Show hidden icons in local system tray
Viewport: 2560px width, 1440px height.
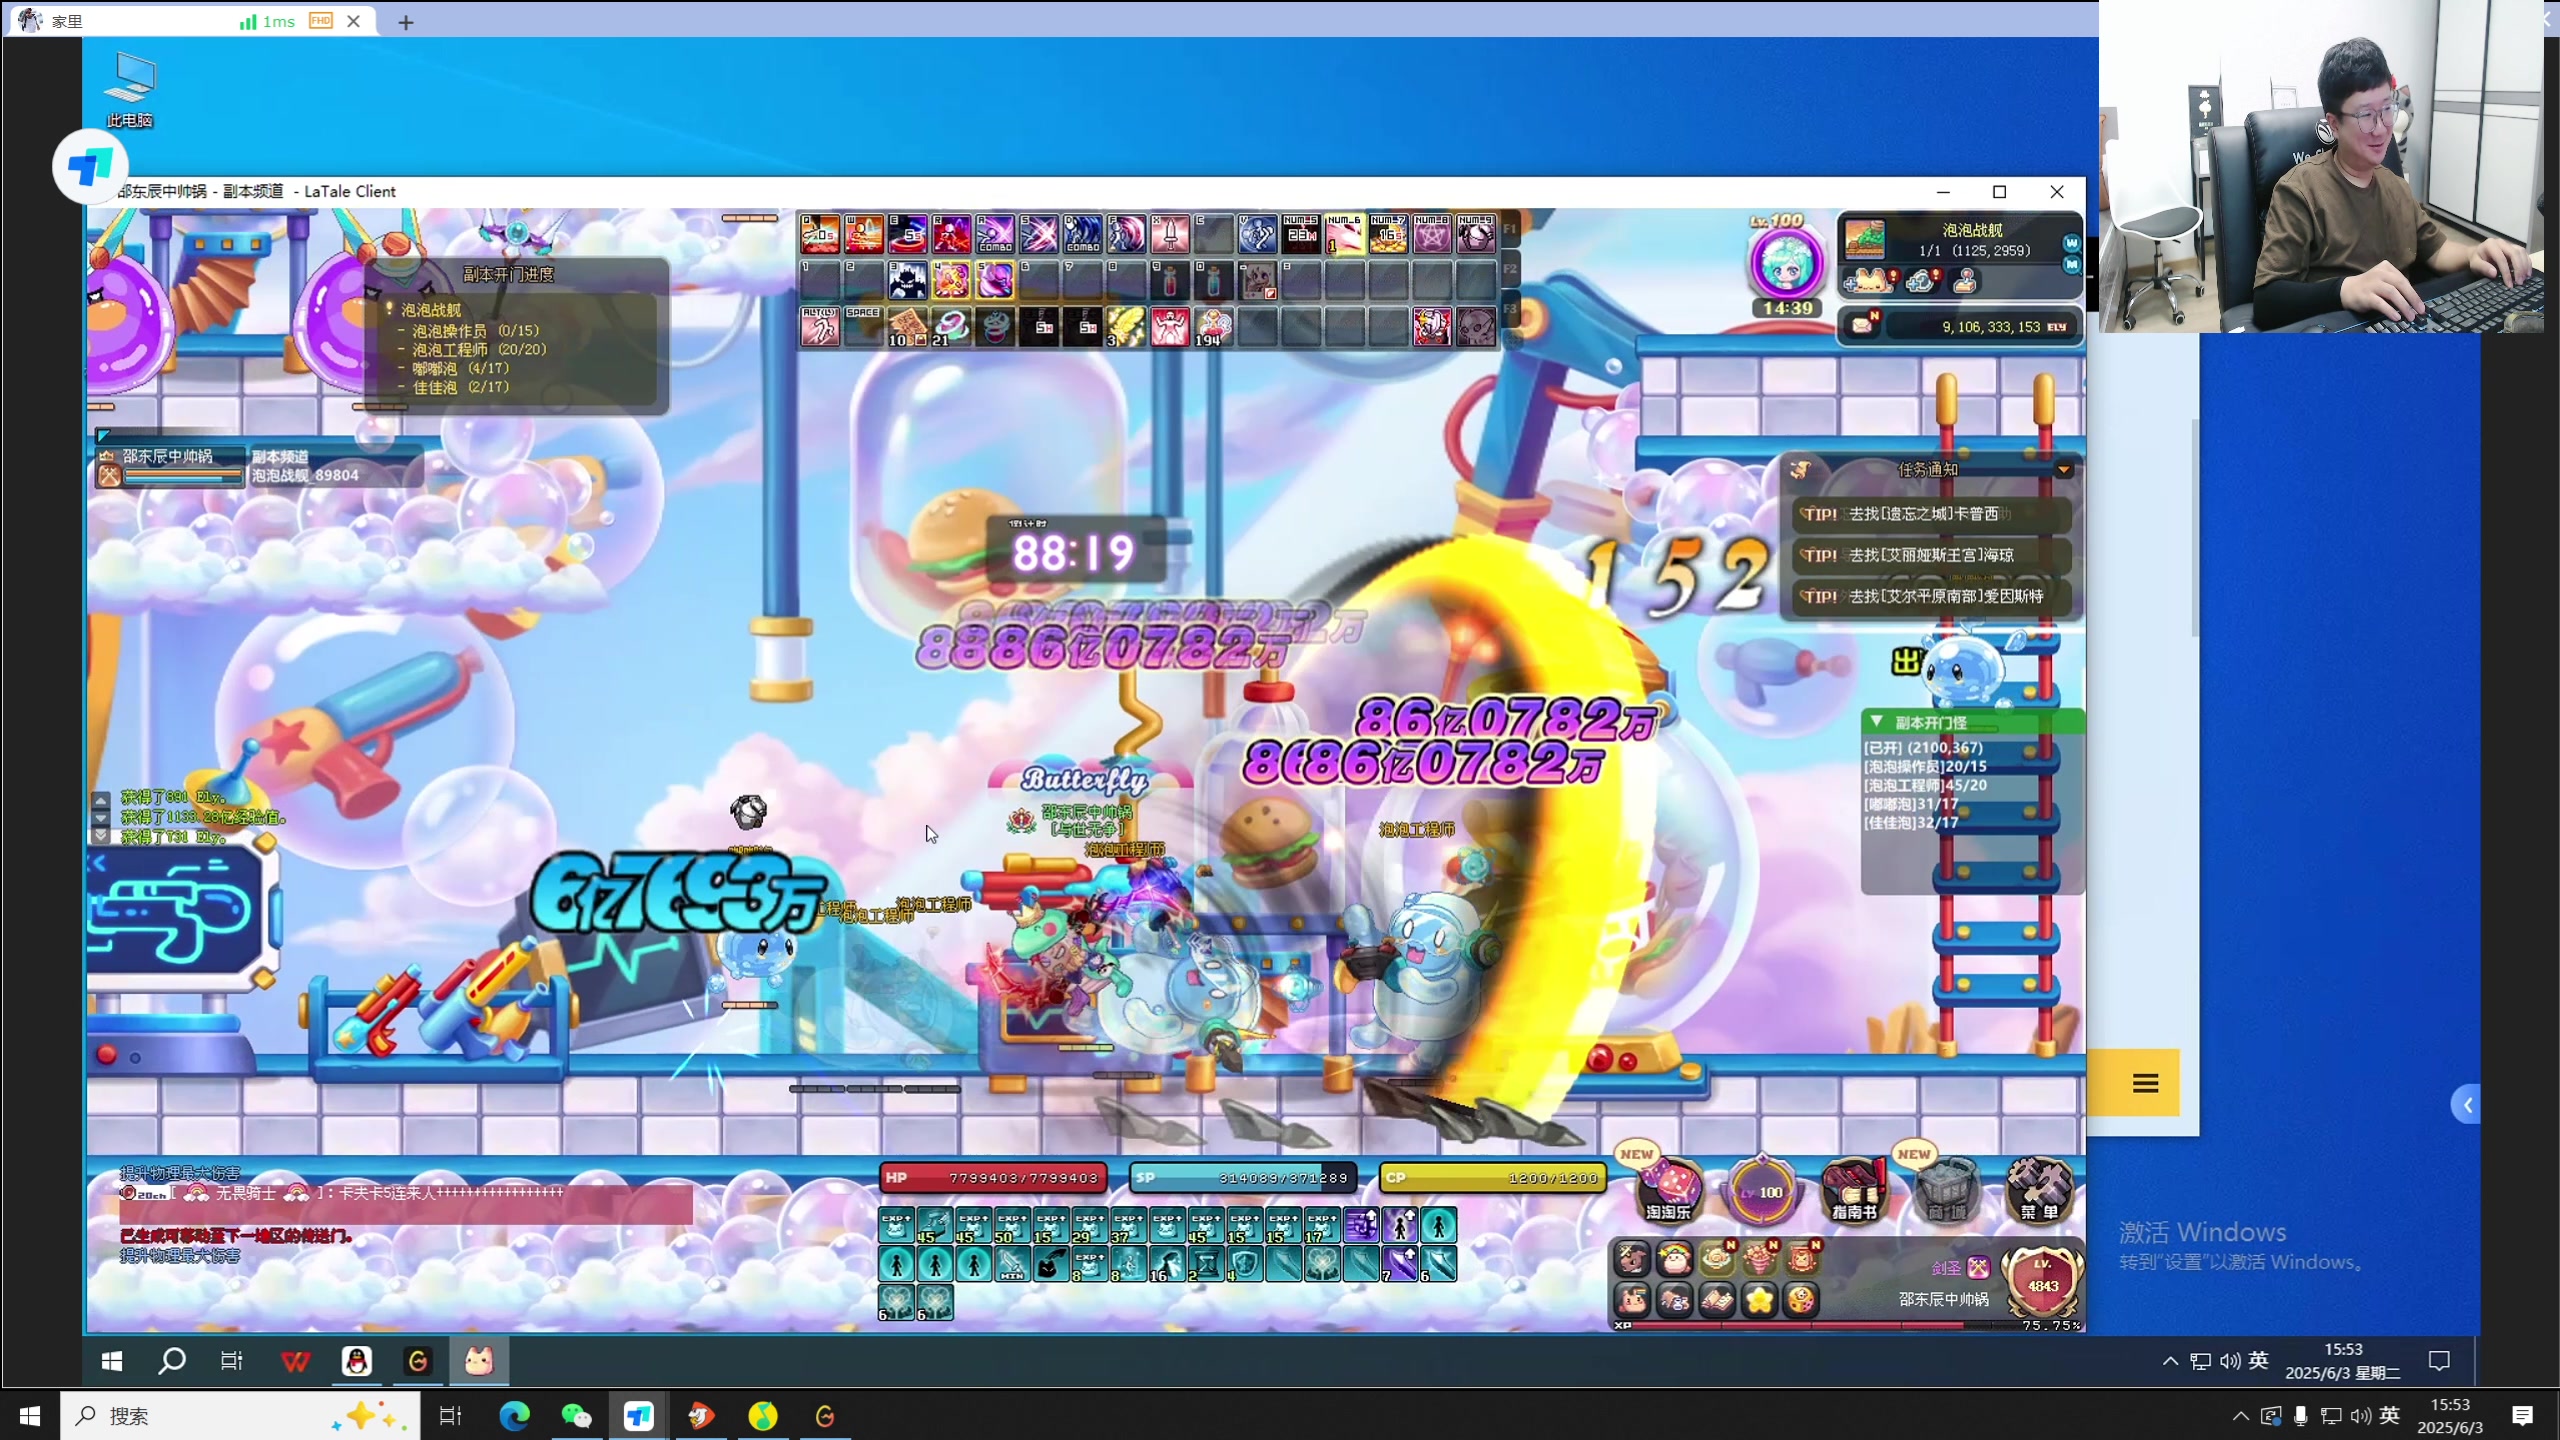(x=2240, y=1416)
